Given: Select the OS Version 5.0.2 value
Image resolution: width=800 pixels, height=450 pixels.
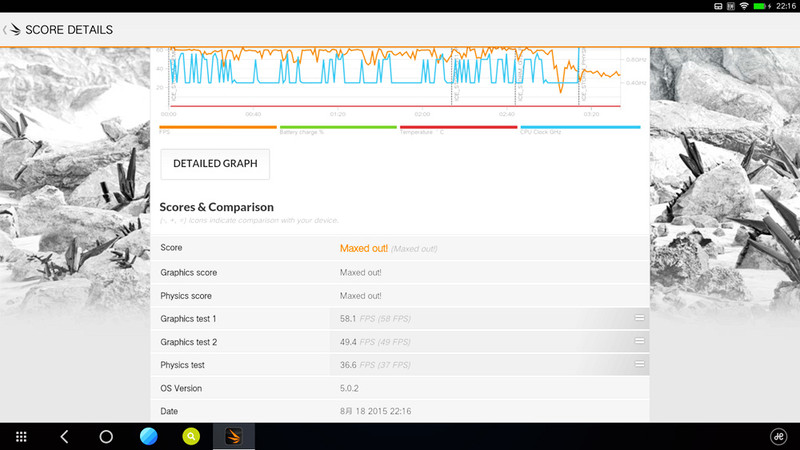Looking at the screenshot, I should click(x=349, y=388).
